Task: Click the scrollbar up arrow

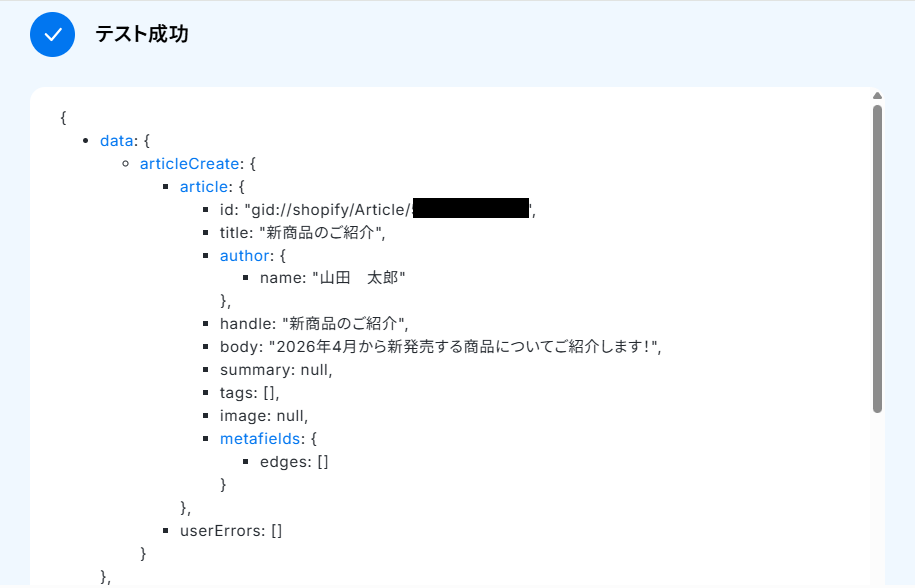Action: 877,97
